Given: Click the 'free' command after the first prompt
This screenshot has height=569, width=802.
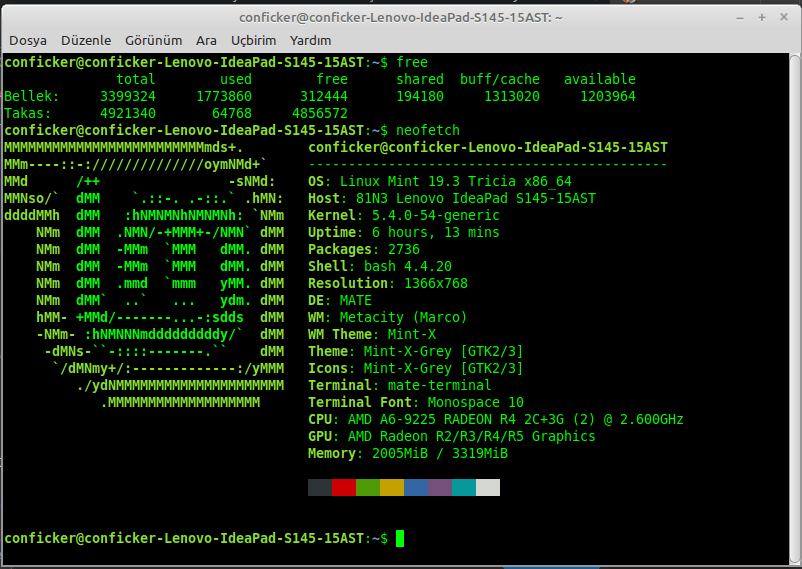Looking at the screenshot, I should (412, 62).
